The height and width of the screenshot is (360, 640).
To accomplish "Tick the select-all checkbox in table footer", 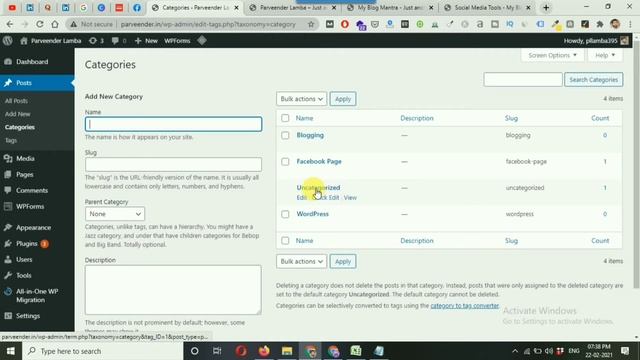I will [x=285, y=240].
